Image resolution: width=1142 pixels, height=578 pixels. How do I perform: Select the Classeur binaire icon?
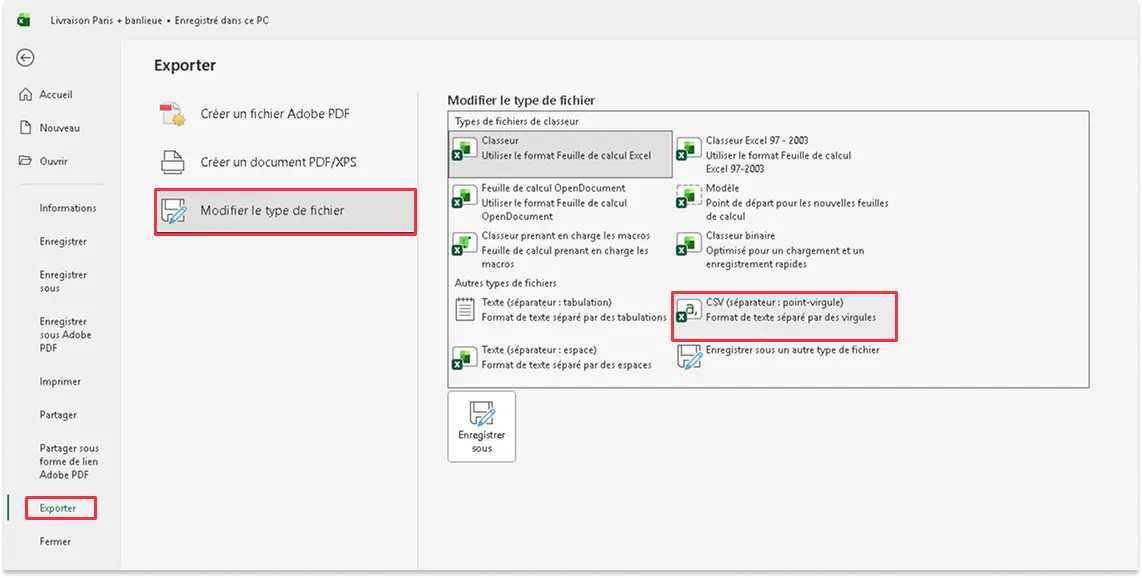[688, 243]
